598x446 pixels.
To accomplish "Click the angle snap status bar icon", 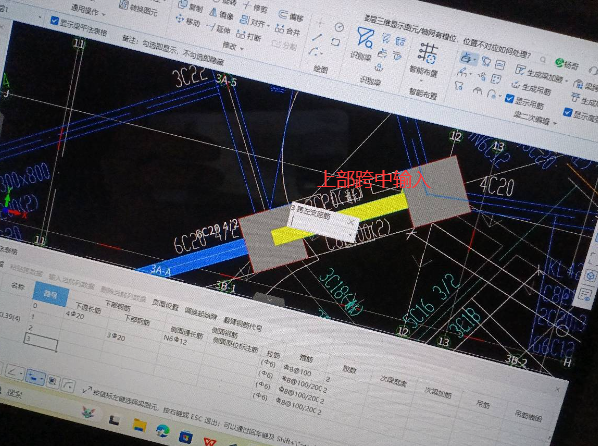I will click(x=14, y=372).
